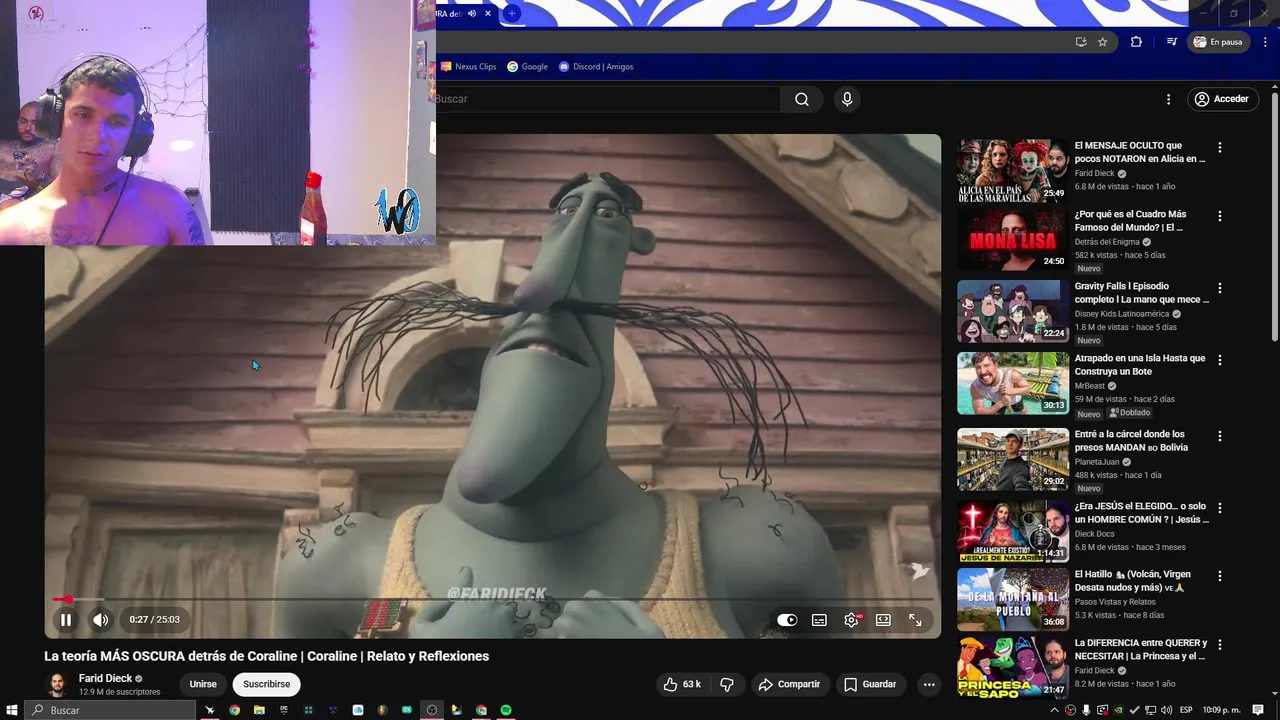Turn on subtitles with the captions icon
1280x720 pixels.
(x=819, y=620)
